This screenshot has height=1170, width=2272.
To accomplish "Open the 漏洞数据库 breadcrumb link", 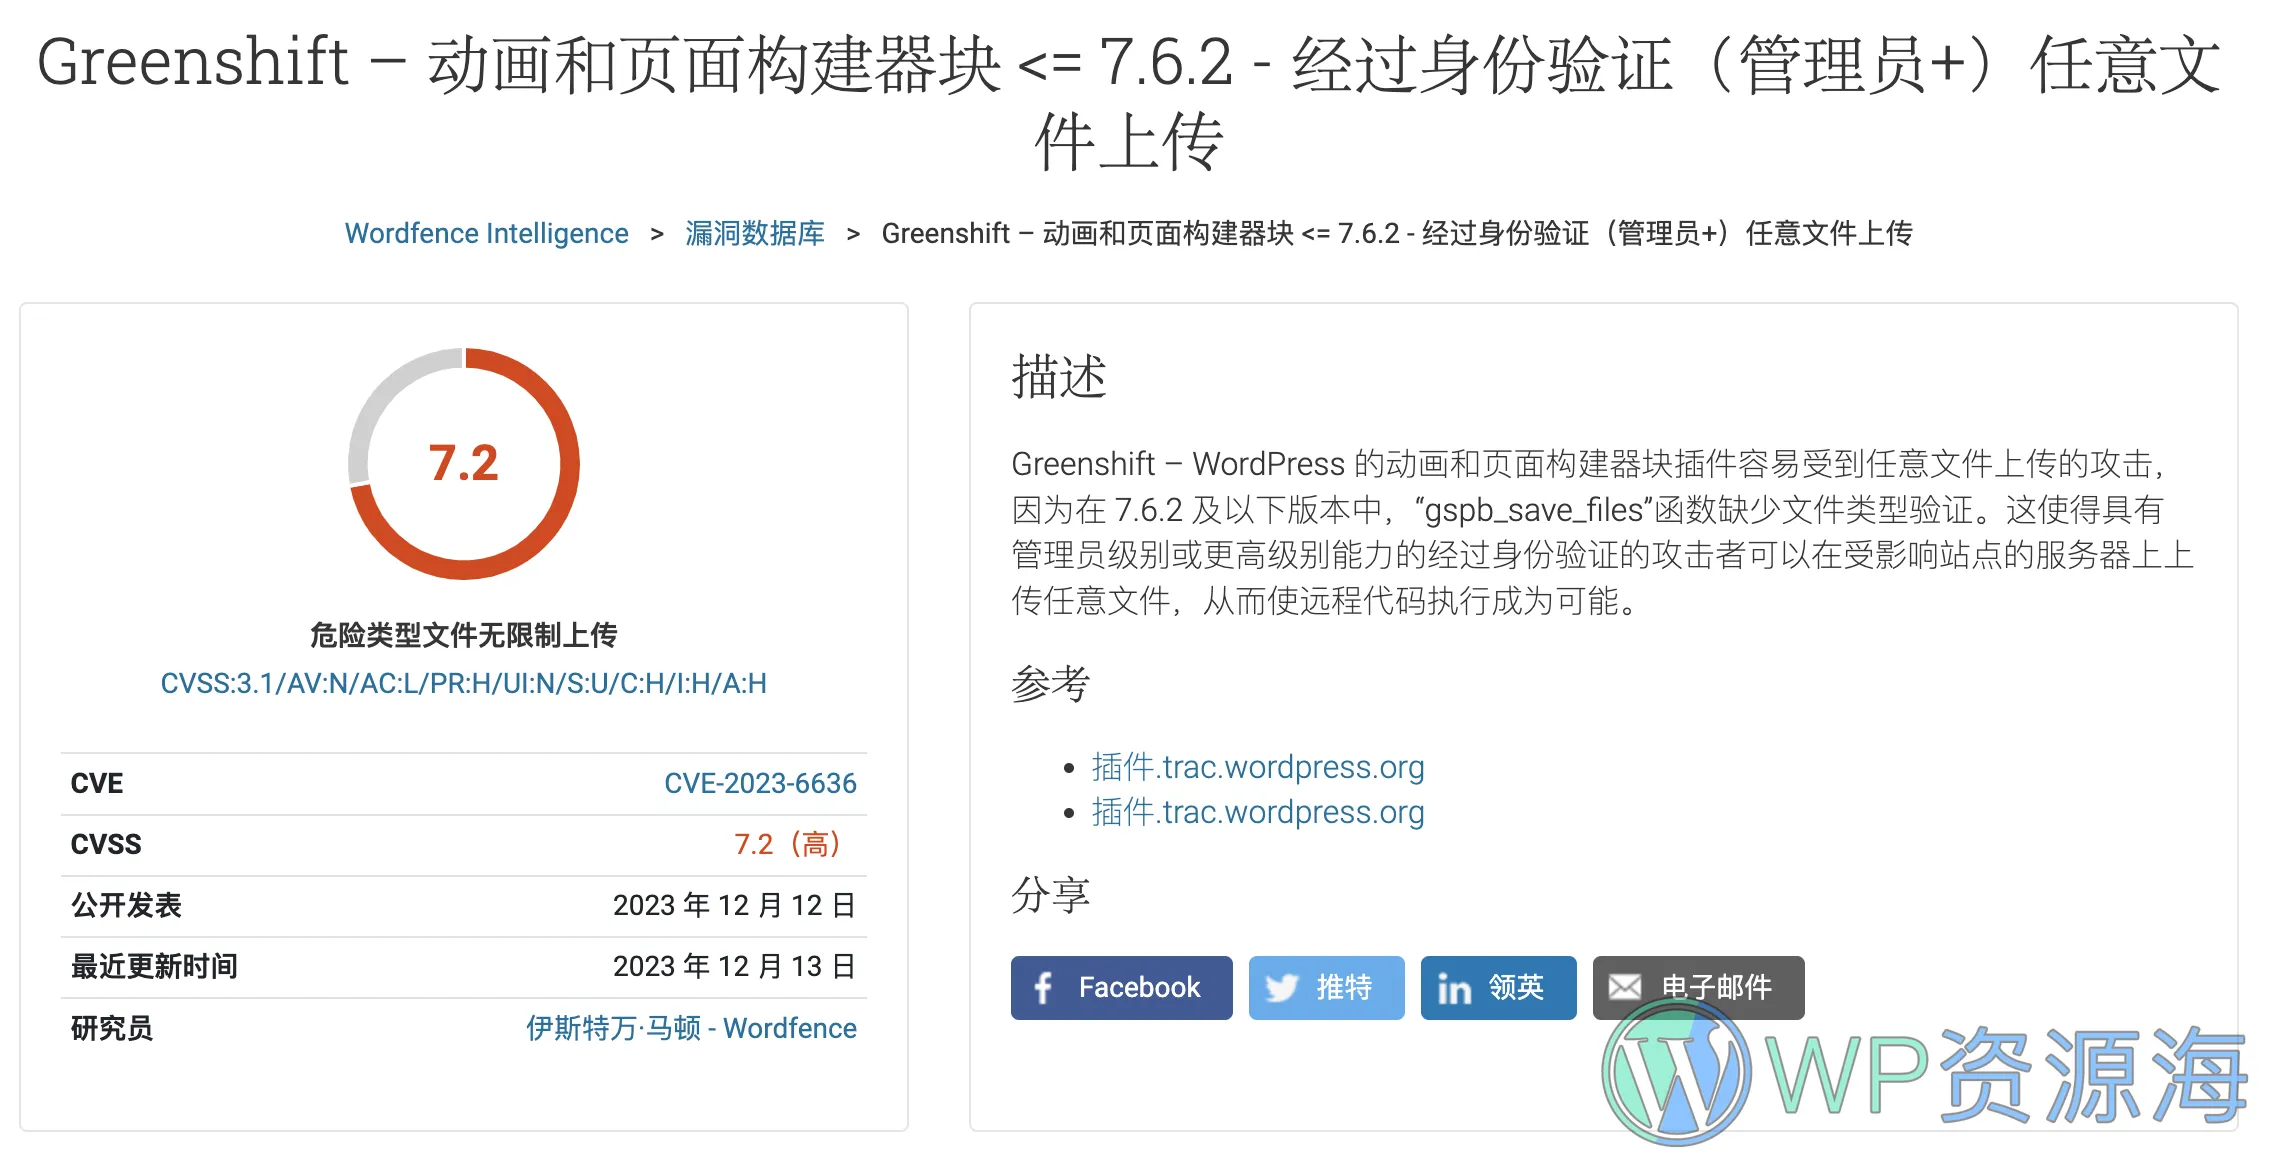I will click(x=755, y=233).
